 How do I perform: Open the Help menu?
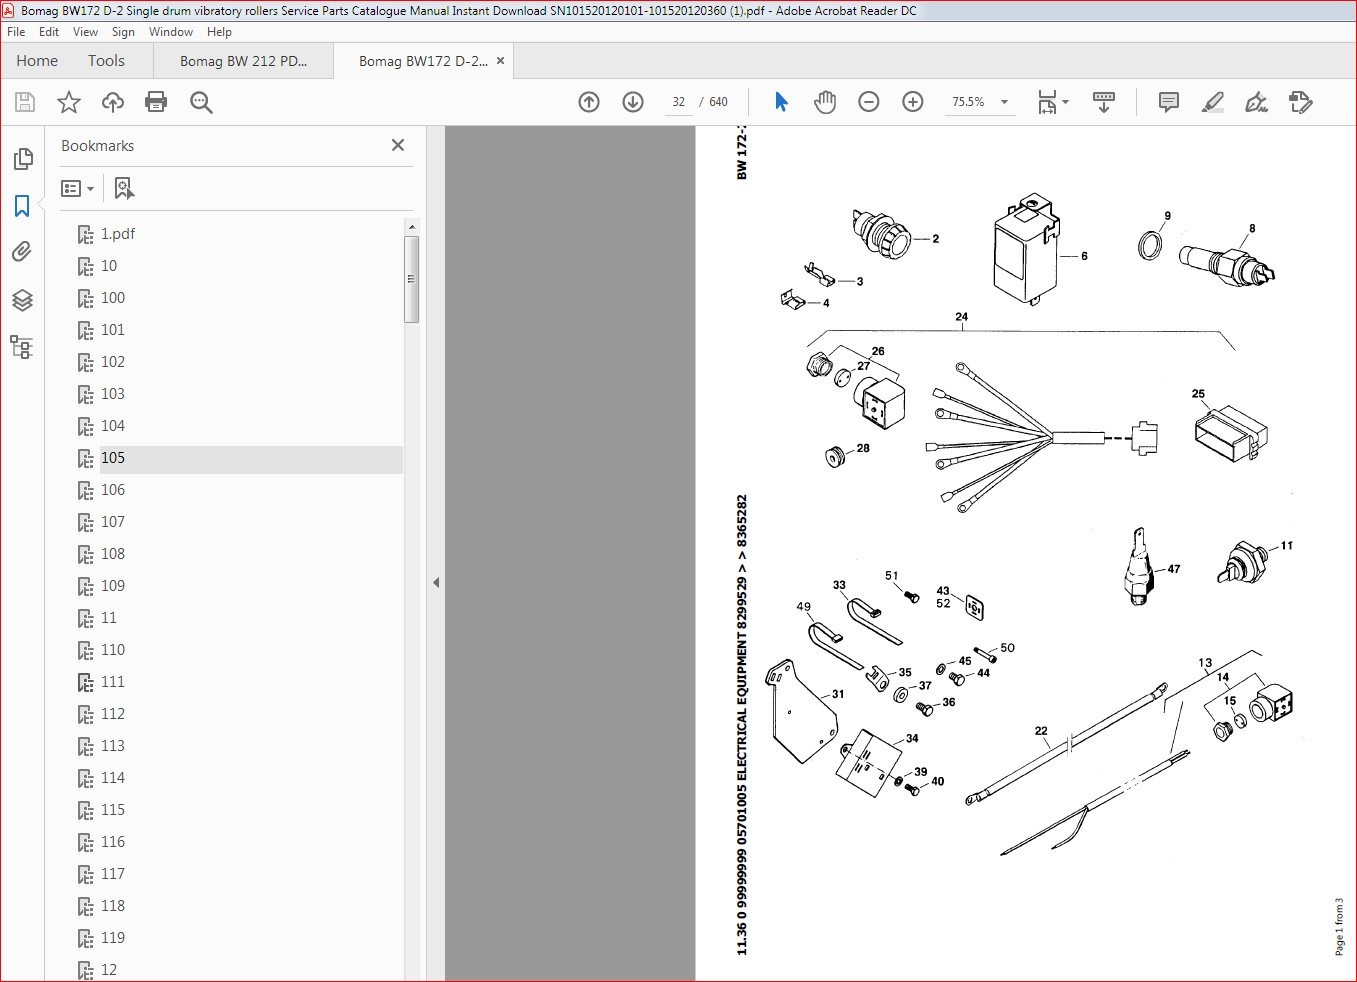click(219, 32)
